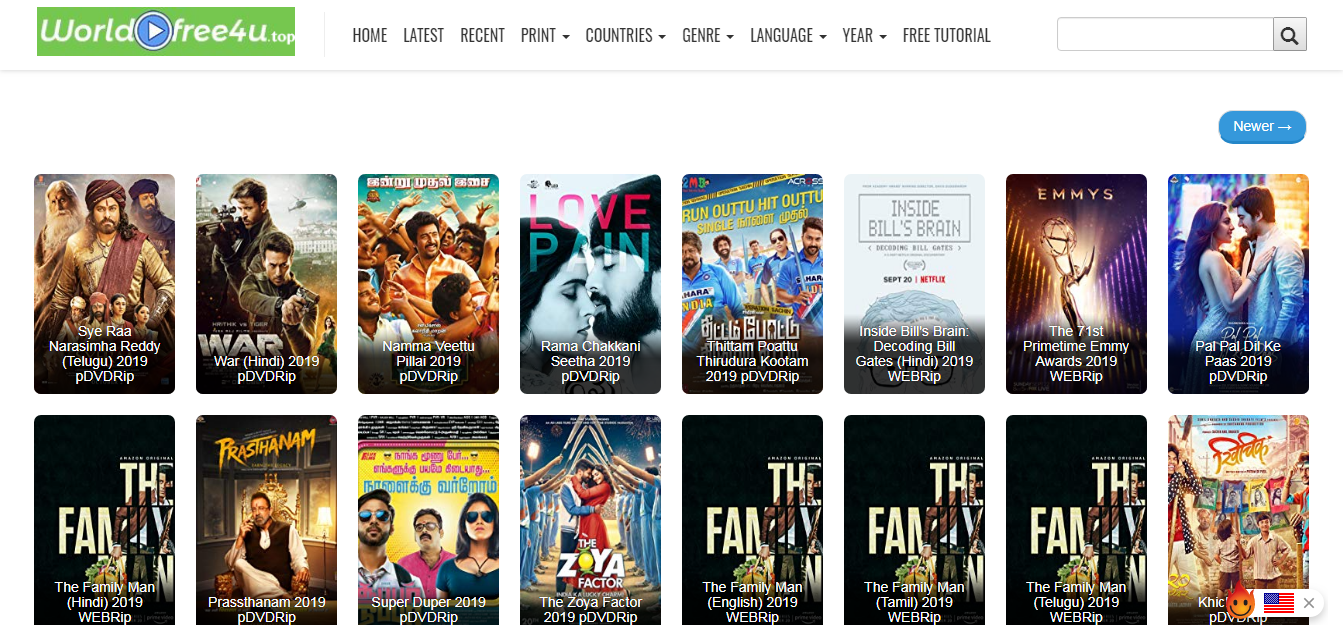Open the LANGUAGE dropdown

click(x=788, y=35)
